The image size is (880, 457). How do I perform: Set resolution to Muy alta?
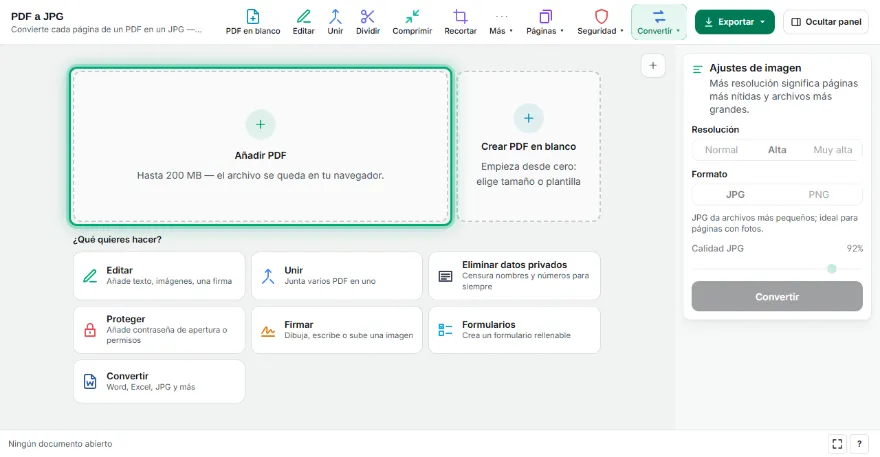(x=832, y=150)
